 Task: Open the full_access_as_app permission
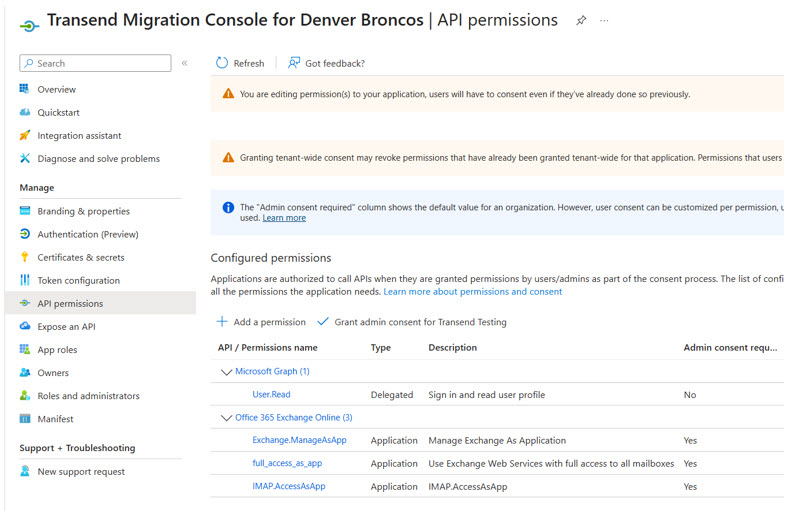[287, 463]
